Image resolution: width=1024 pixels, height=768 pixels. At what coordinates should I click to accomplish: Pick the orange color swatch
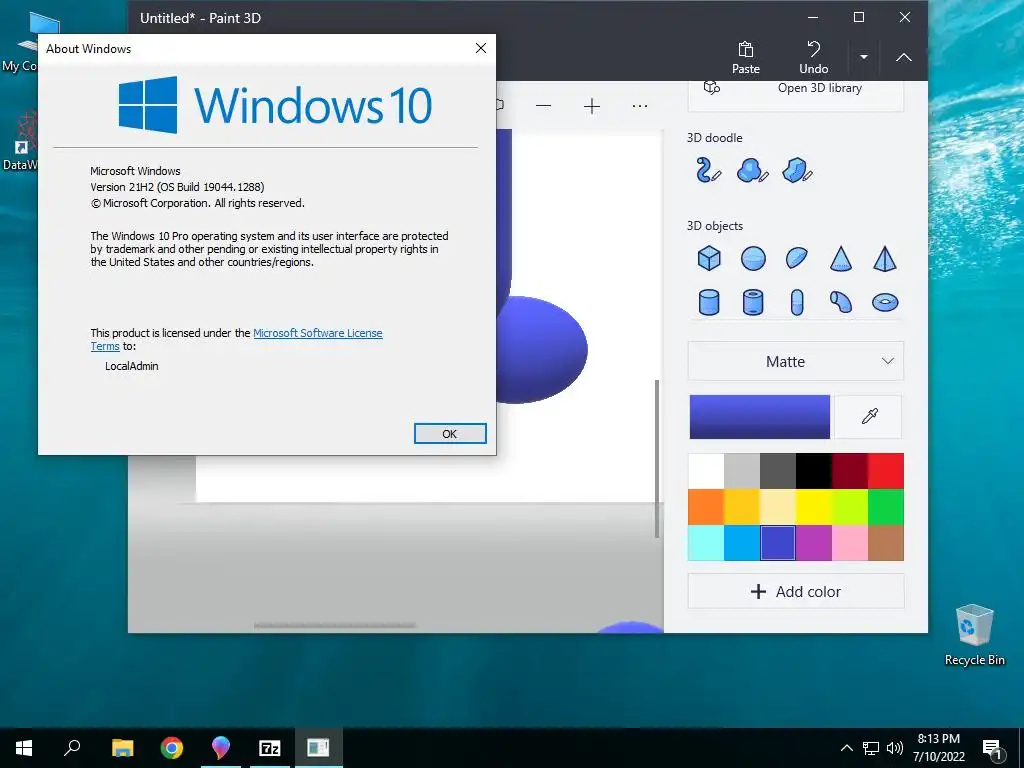tap(706, 507)
